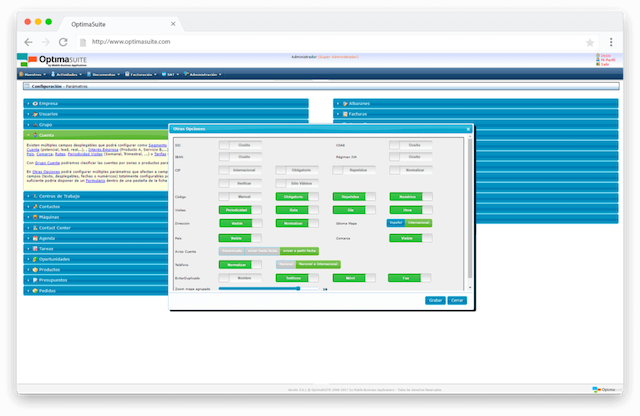Image resolution: width=640 pixels, height=416 pixels.
Task: Click the zoom mapa slider handle
Action: [x=299, y=288]
